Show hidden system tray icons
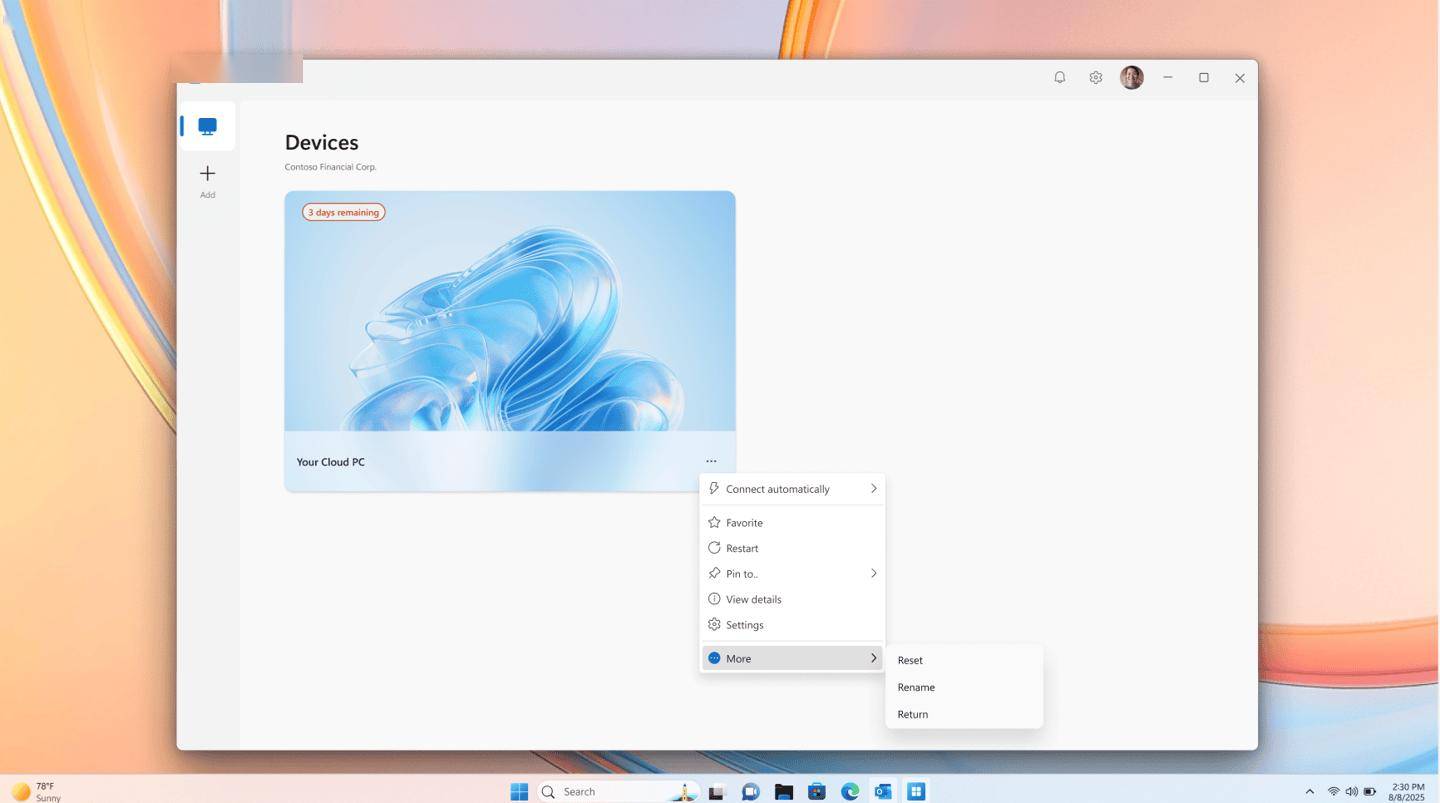1440x803 pixels. pos(1310,791)
